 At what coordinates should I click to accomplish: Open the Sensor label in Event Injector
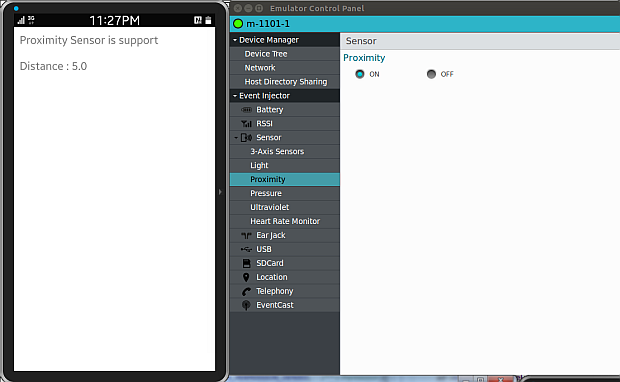tap(268, 137)
